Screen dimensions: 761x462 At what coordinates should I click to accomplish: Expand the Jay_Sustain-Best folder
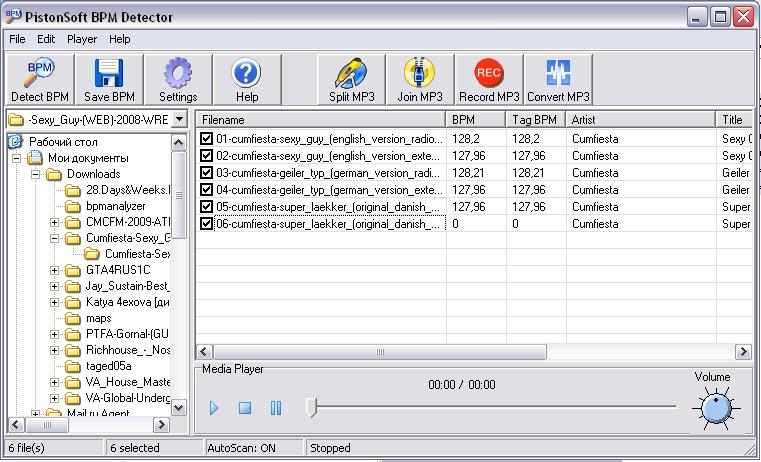click(x=54, y=286)
